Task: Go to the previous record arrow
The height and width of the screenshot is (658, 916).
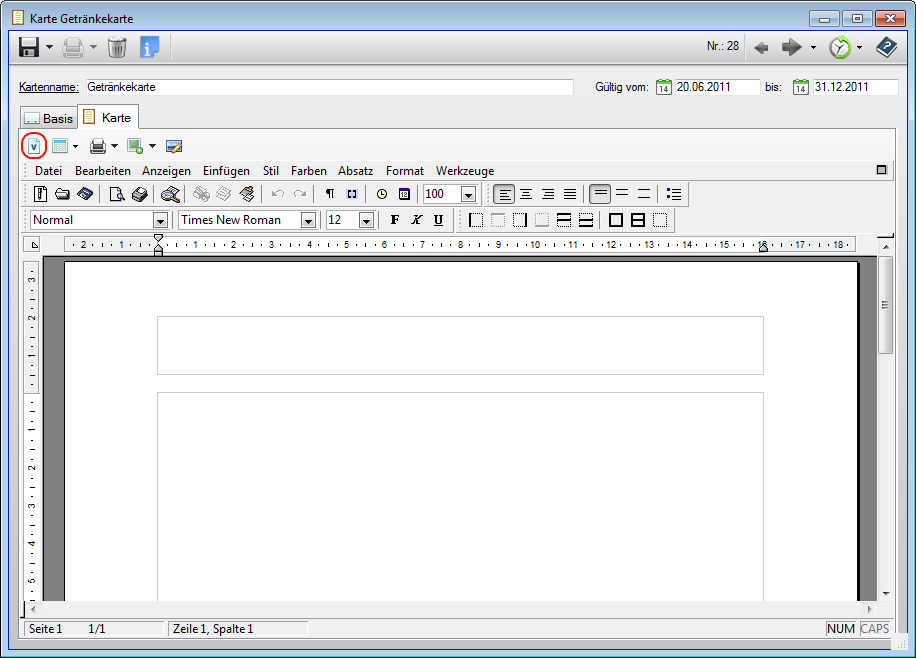Action: click(x=761, y=47)
